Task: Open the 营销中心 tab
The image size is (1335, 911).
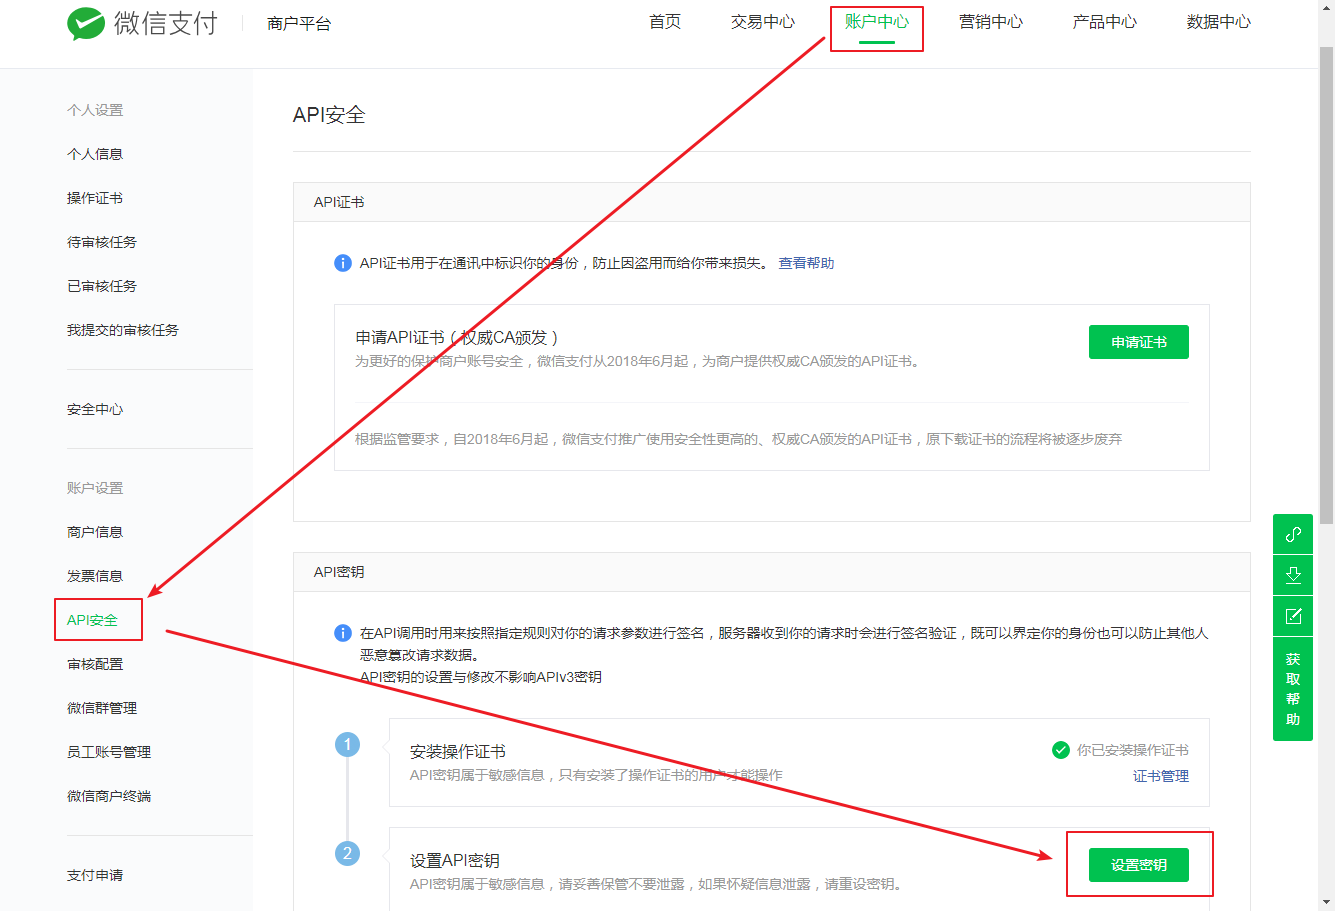Action: click(991, 22)
